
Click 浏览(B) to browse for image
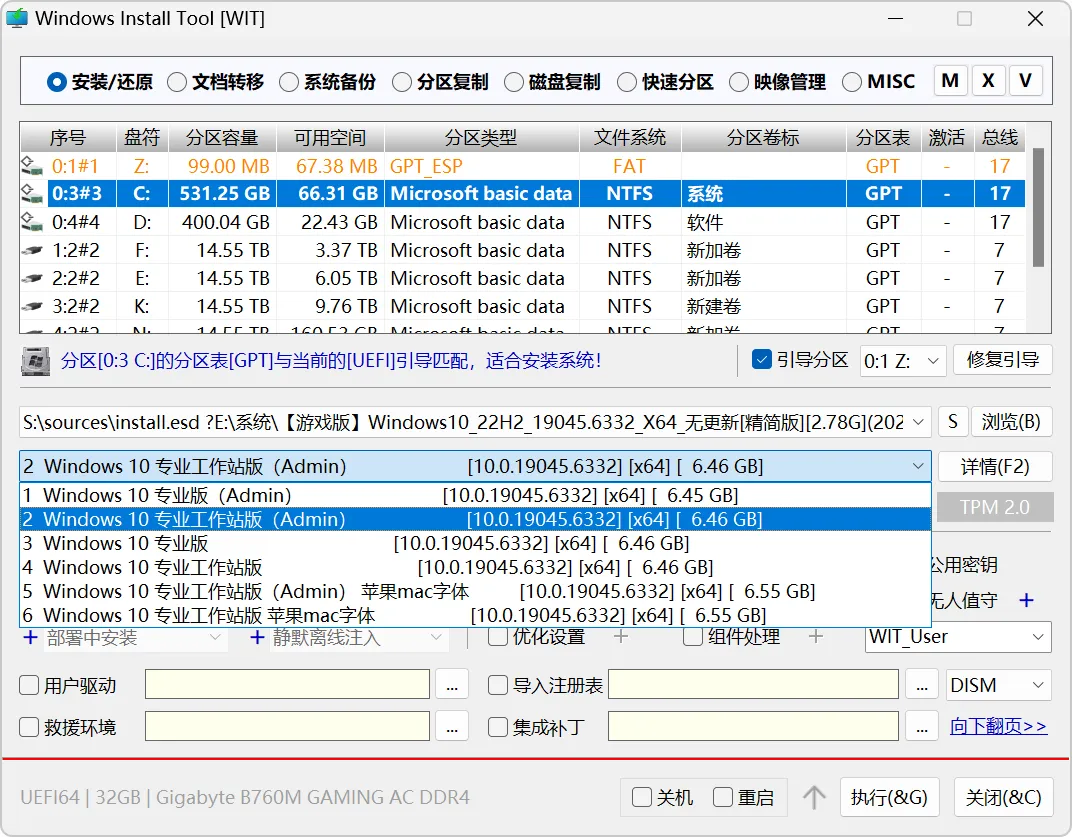click(x=1011, y=422)
